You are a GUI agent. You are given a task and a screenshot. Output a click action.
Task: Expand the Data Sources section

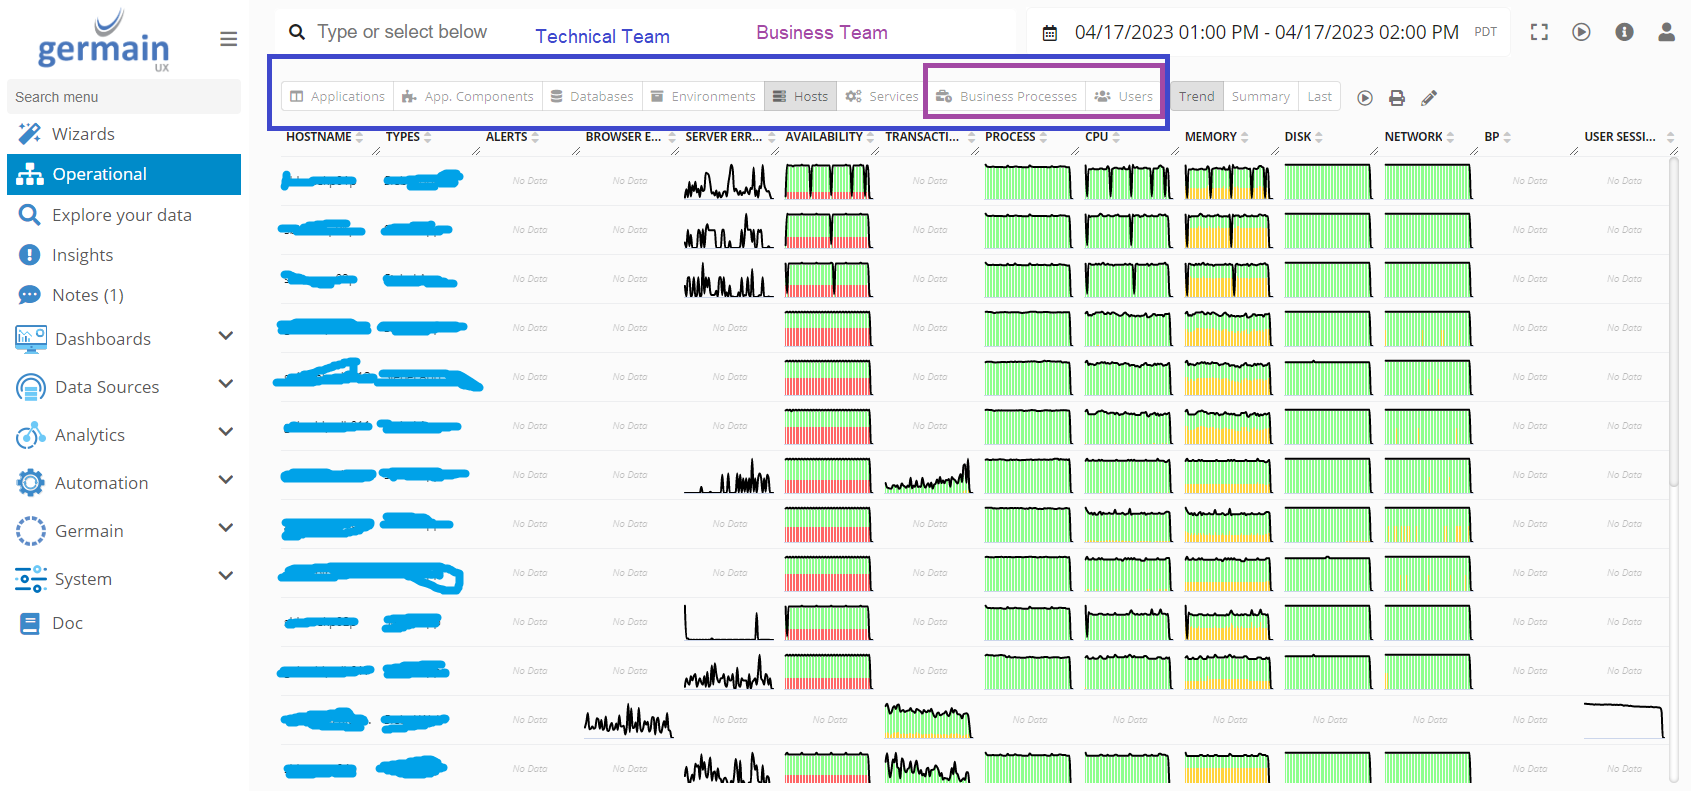point(226,385)
